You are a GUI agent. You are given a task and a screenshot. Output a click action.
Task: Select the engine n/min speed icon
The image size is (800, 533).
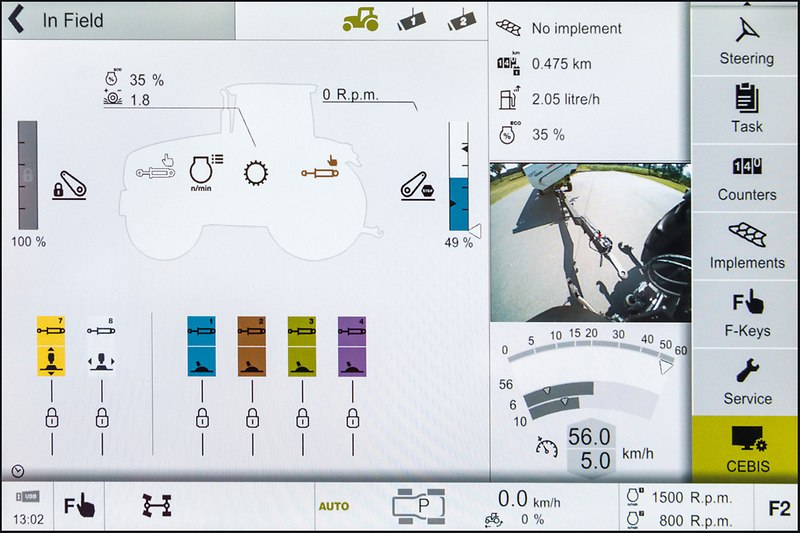[203, 173]
